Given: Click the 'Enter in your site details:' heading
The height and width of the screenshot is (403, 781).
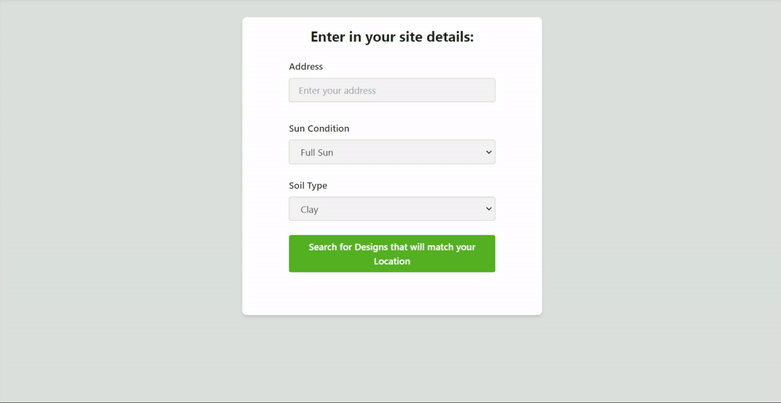Looking at the screenshot, I should tap(392, 37).
